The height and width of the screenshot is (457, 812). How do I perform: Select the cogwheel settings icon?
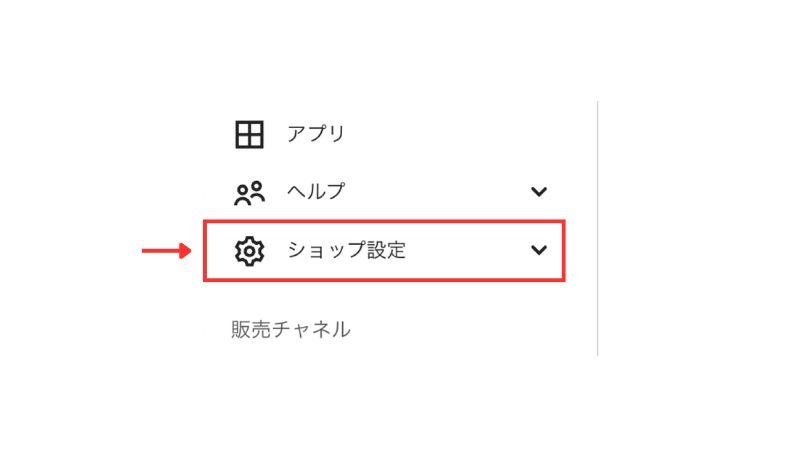pos(249,251)
